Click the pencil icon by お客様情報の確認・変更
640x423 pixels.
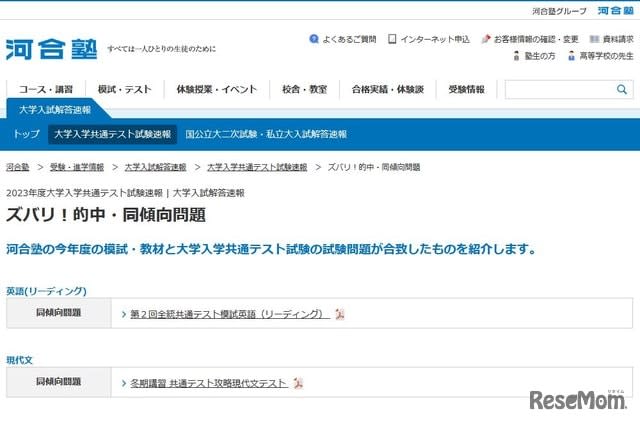[486, 39]
